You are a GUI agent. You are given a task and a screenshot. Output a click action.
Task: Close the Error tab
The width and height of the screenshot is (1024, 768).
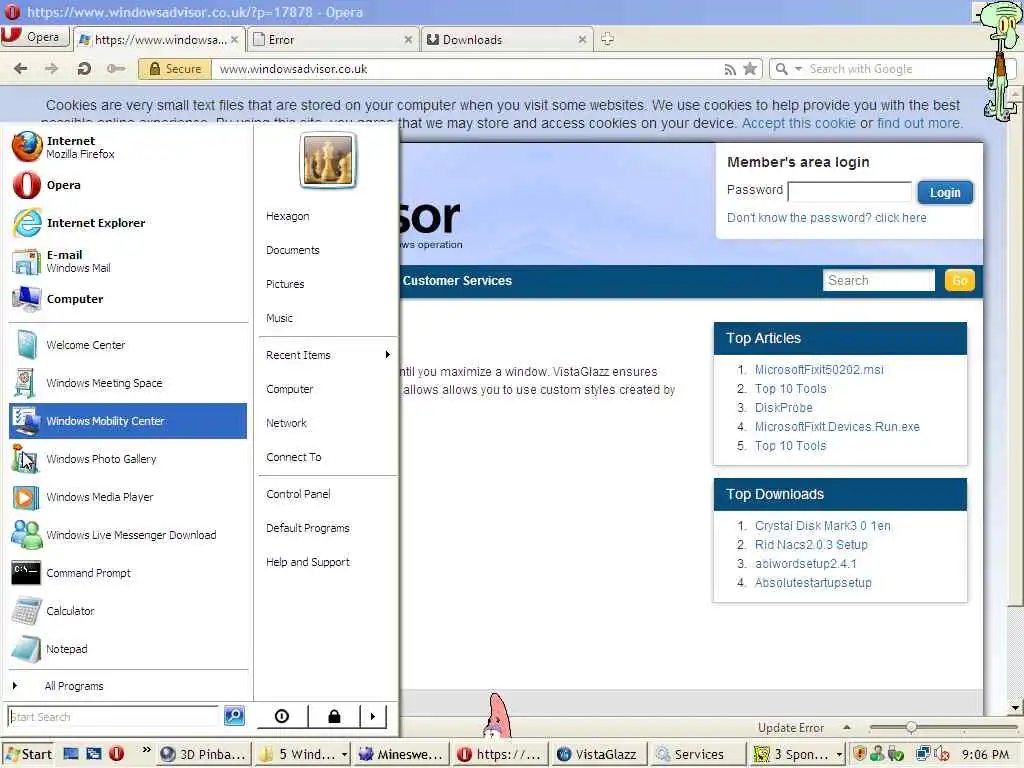point(408,40)
